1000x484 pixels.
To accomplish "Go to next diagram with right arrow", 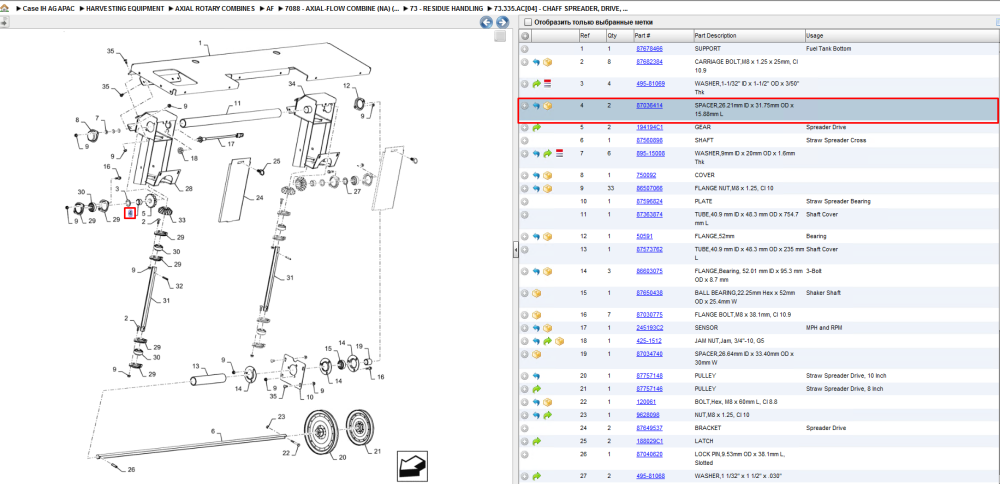I will pos(502,22).
